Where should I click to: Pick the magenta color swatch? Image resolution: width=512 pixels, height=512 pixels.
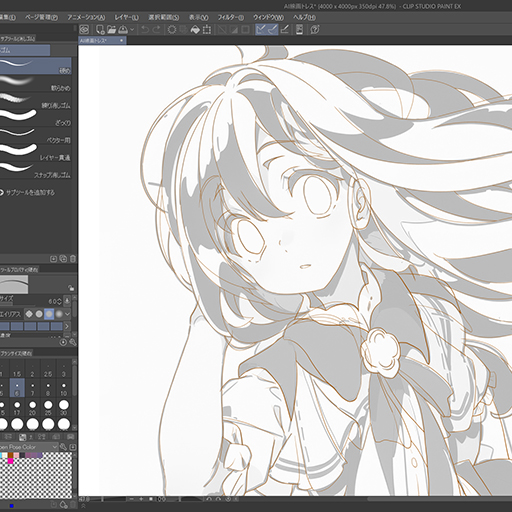pos(11,461)
